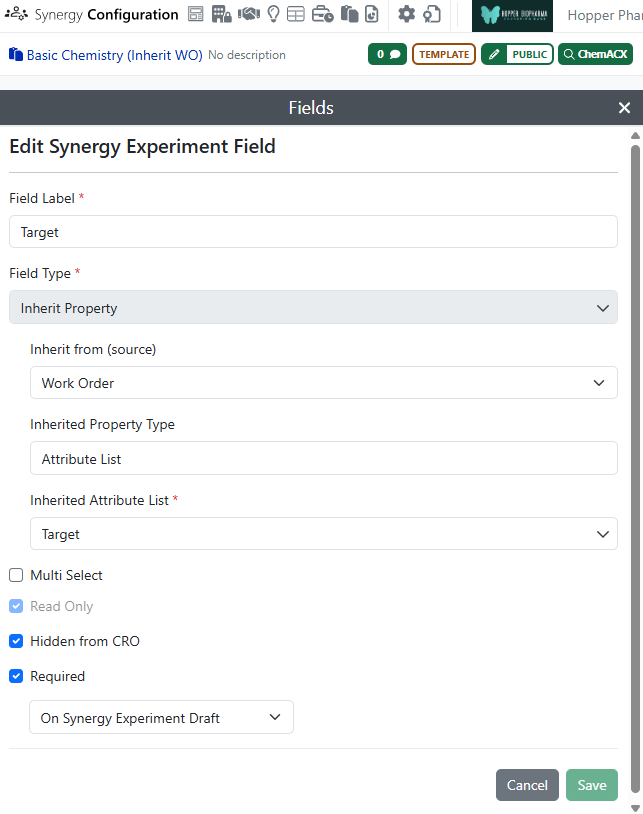Enable the Multi Select checkbox
The image size is (643, 814).
click(16, 575)
